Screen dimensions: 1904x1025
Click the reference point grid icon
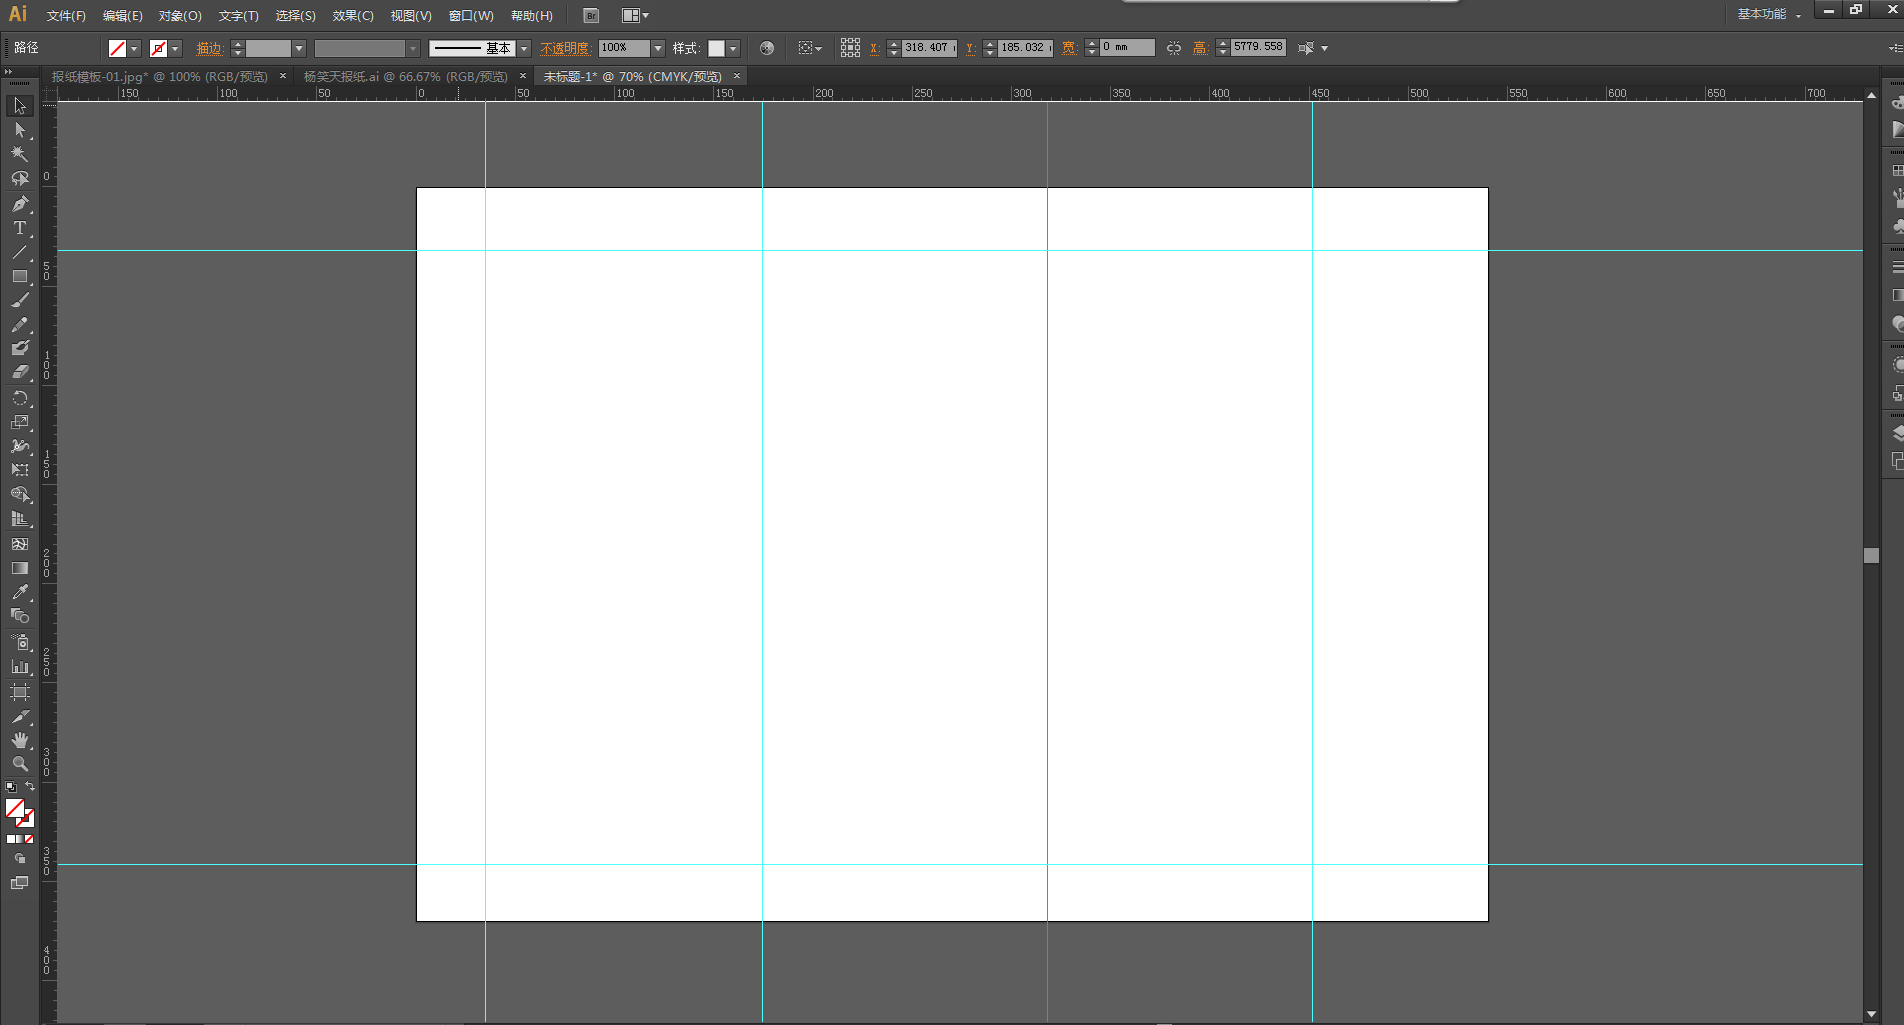[x=850, y=48]
